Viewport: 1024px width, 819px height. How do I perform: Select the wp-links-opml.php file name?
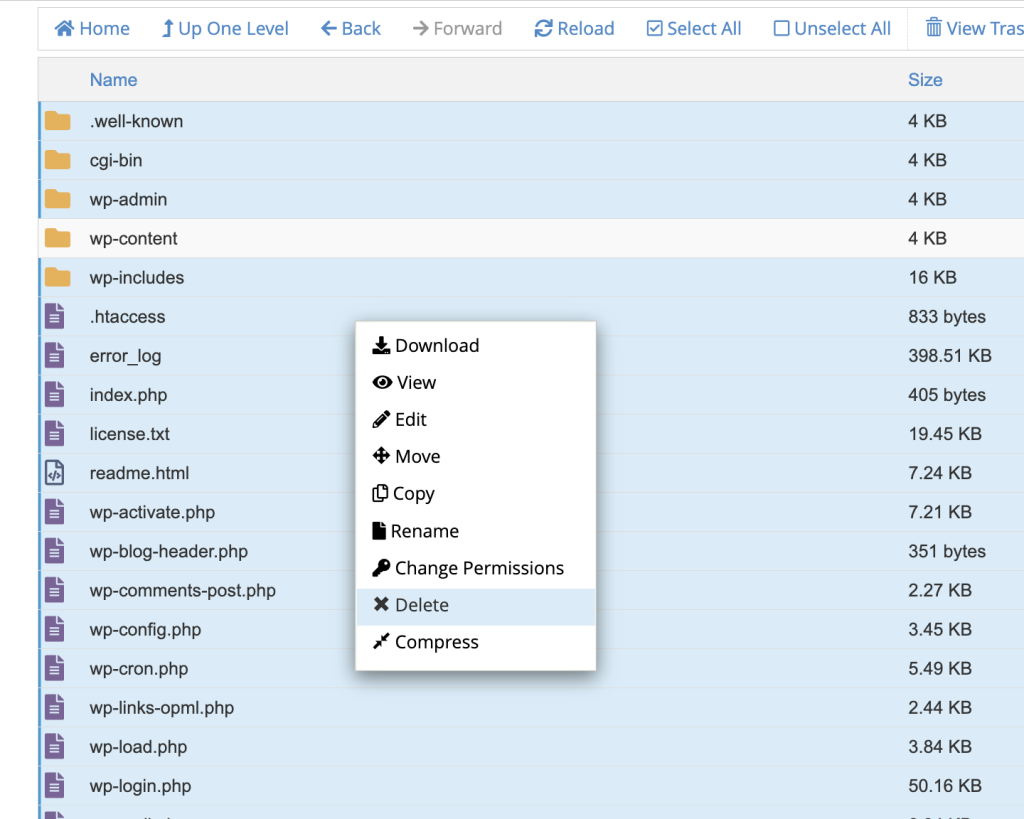coord(161,708)
